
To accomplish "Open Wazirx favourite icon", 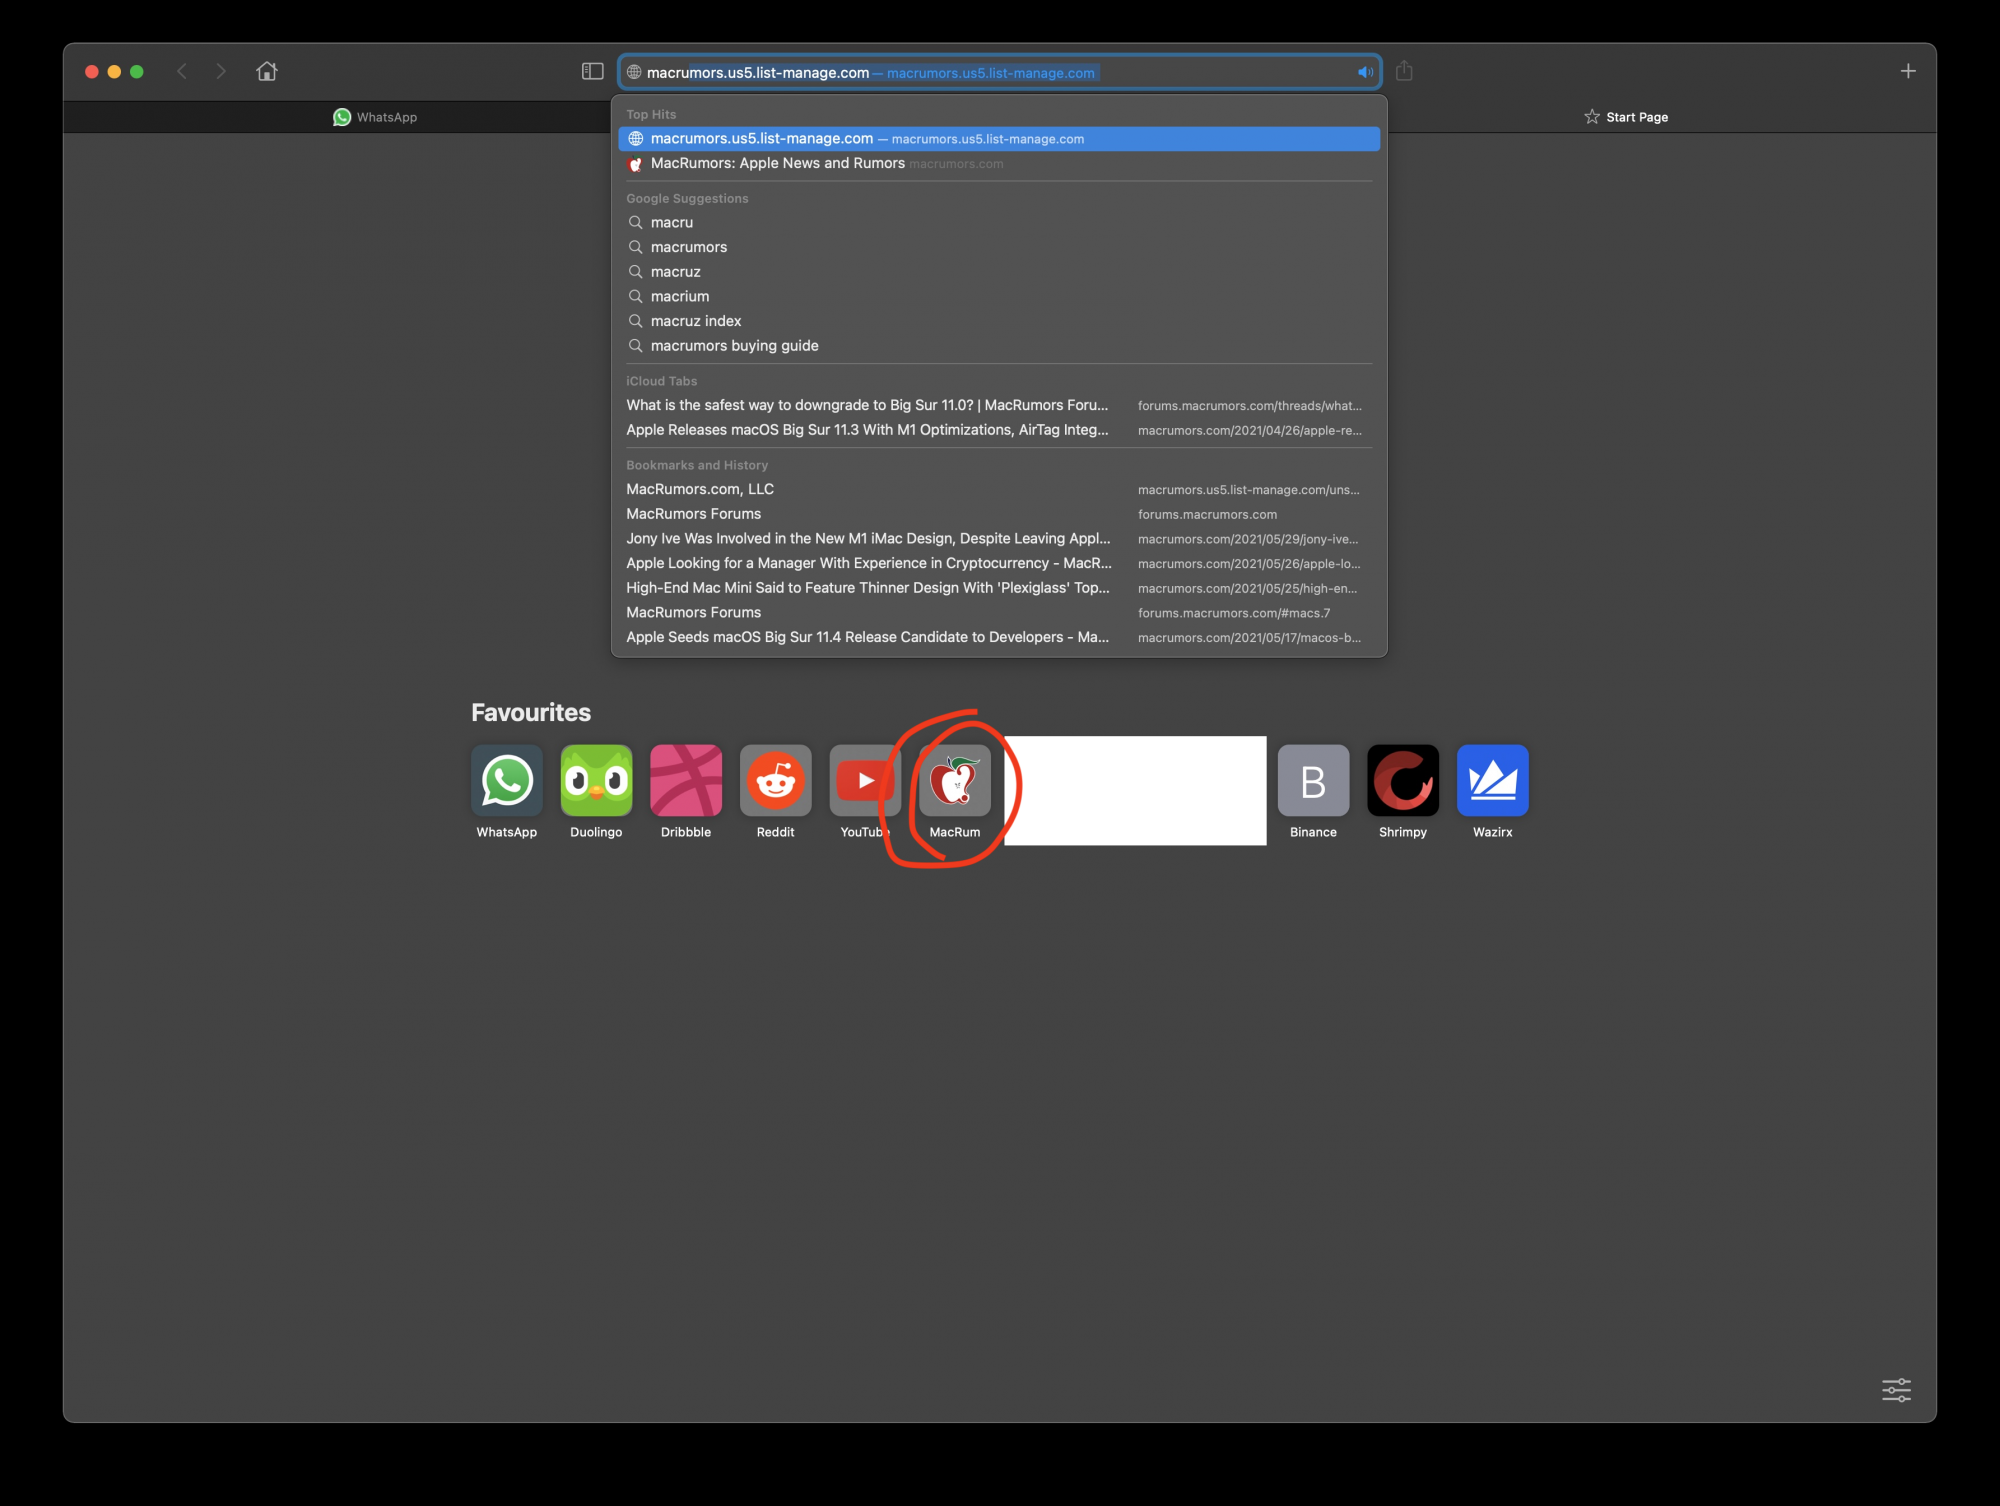I will 1492,781.
